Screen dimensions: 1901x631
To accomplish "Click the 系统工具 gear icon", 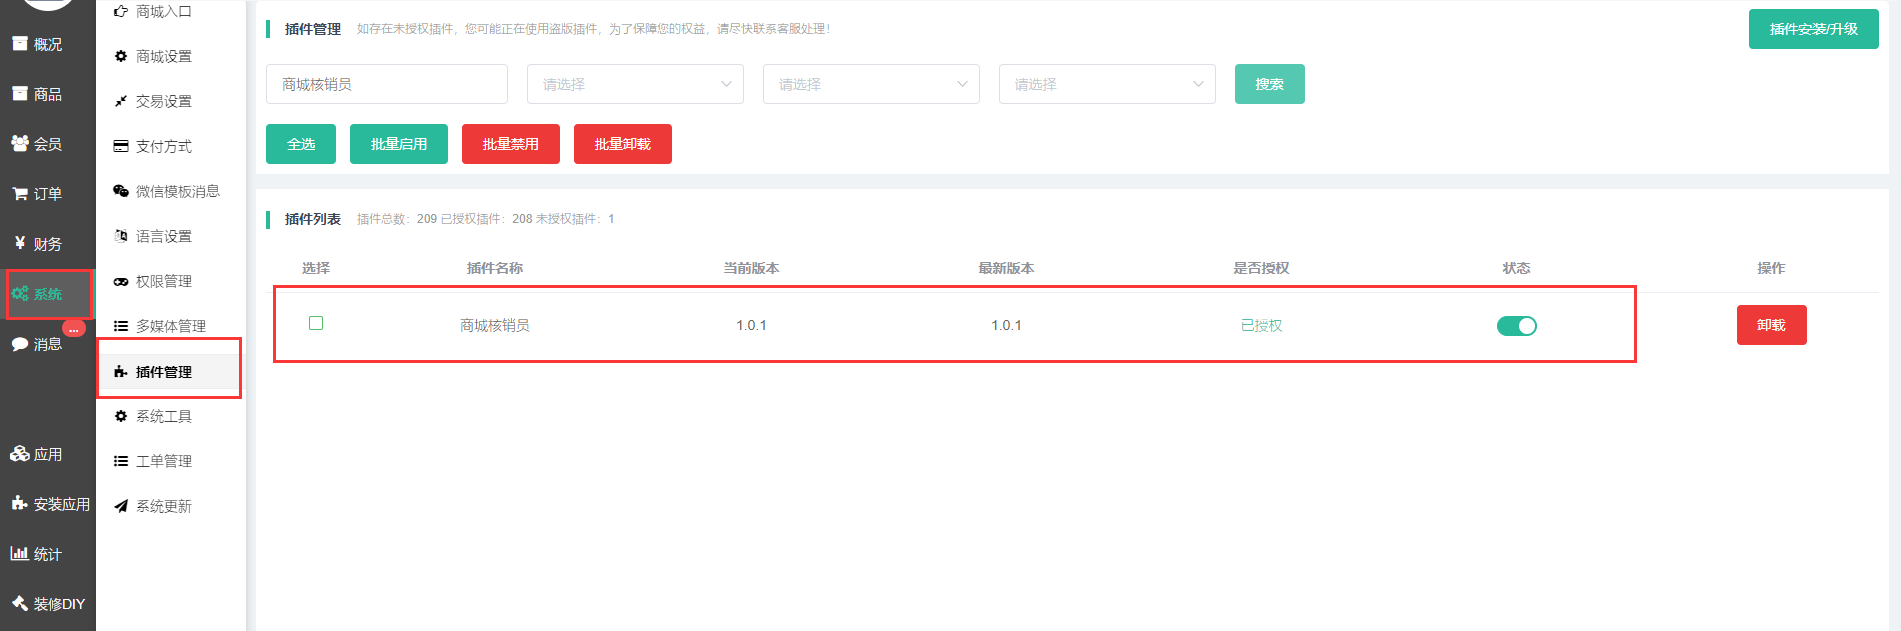I will [121, 416].
